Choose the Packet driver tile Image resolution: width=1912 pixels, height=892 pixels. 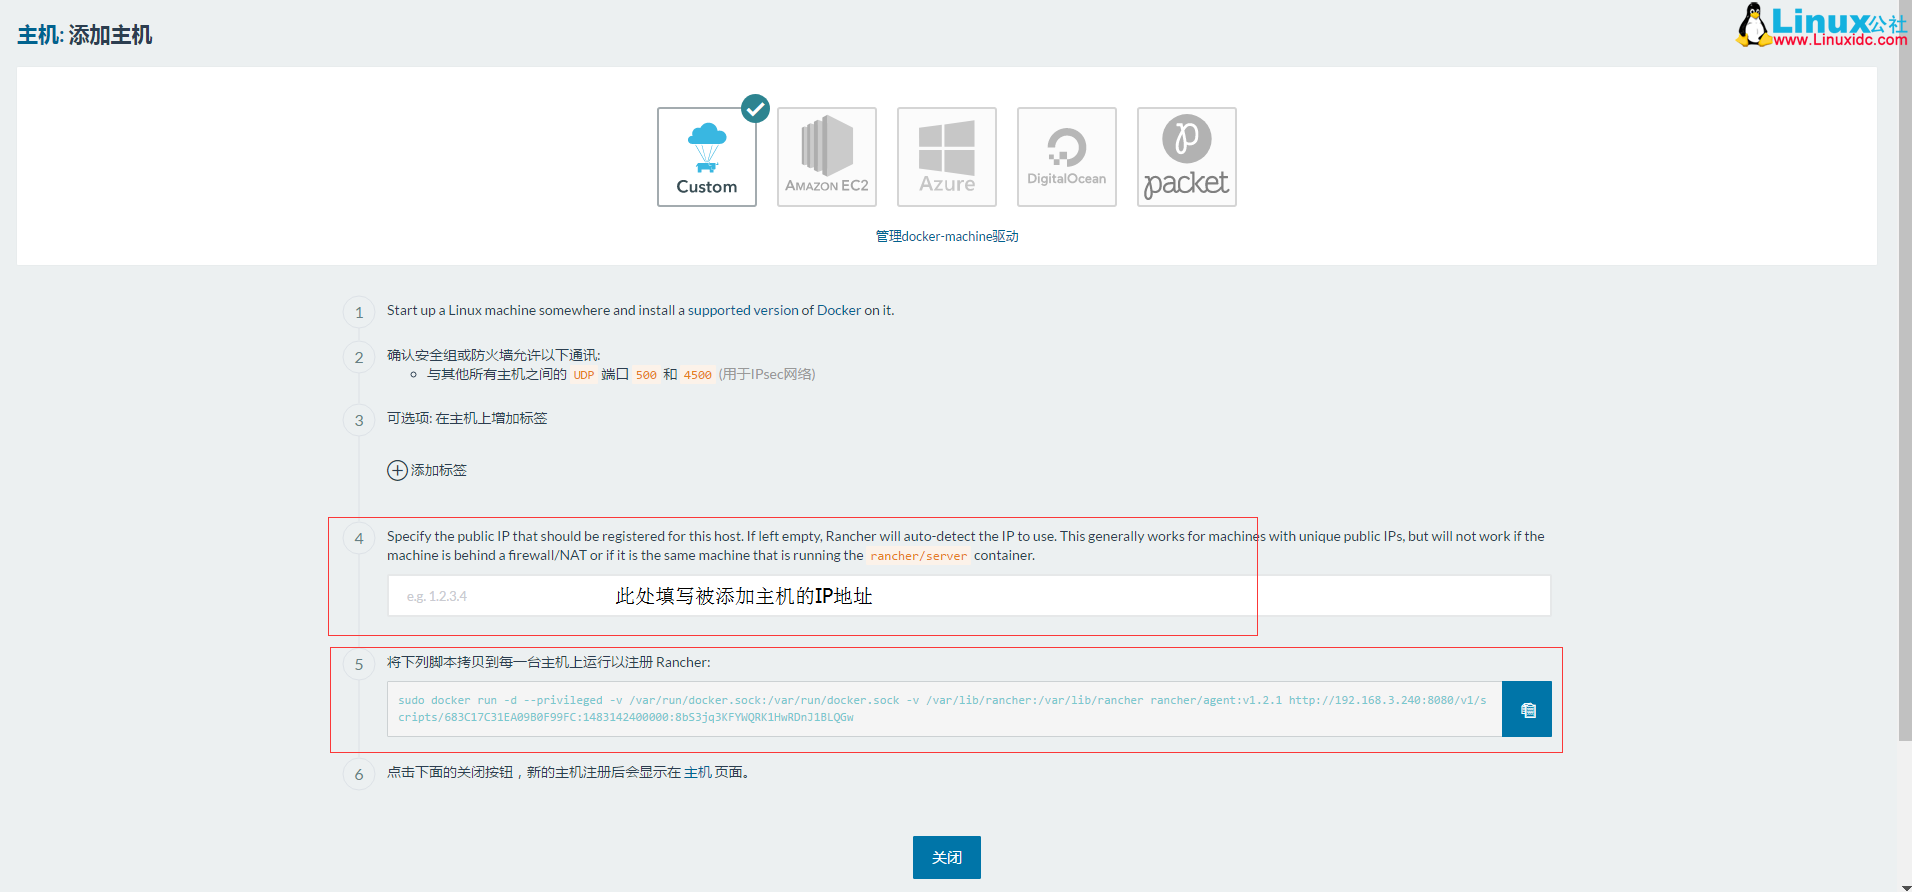point(1186,157)
